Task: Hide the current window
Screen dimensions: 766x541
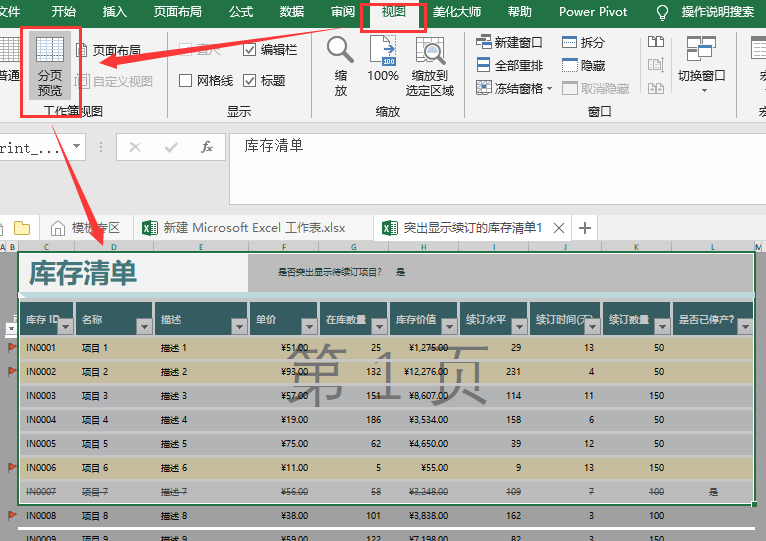Action: tap(584, 65)
